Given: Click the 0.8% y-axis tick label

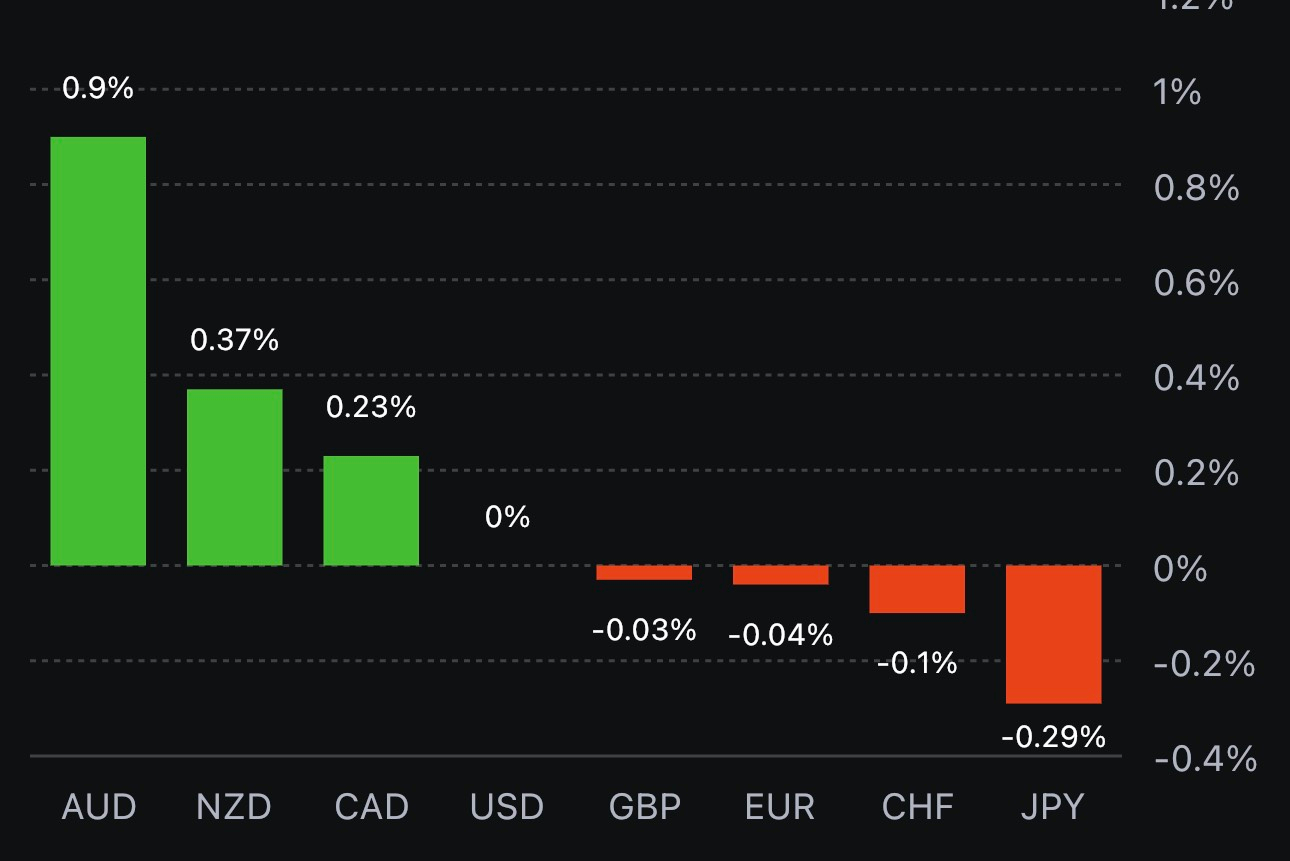Looking at the screenshot, I should [x=1196, y=188].
